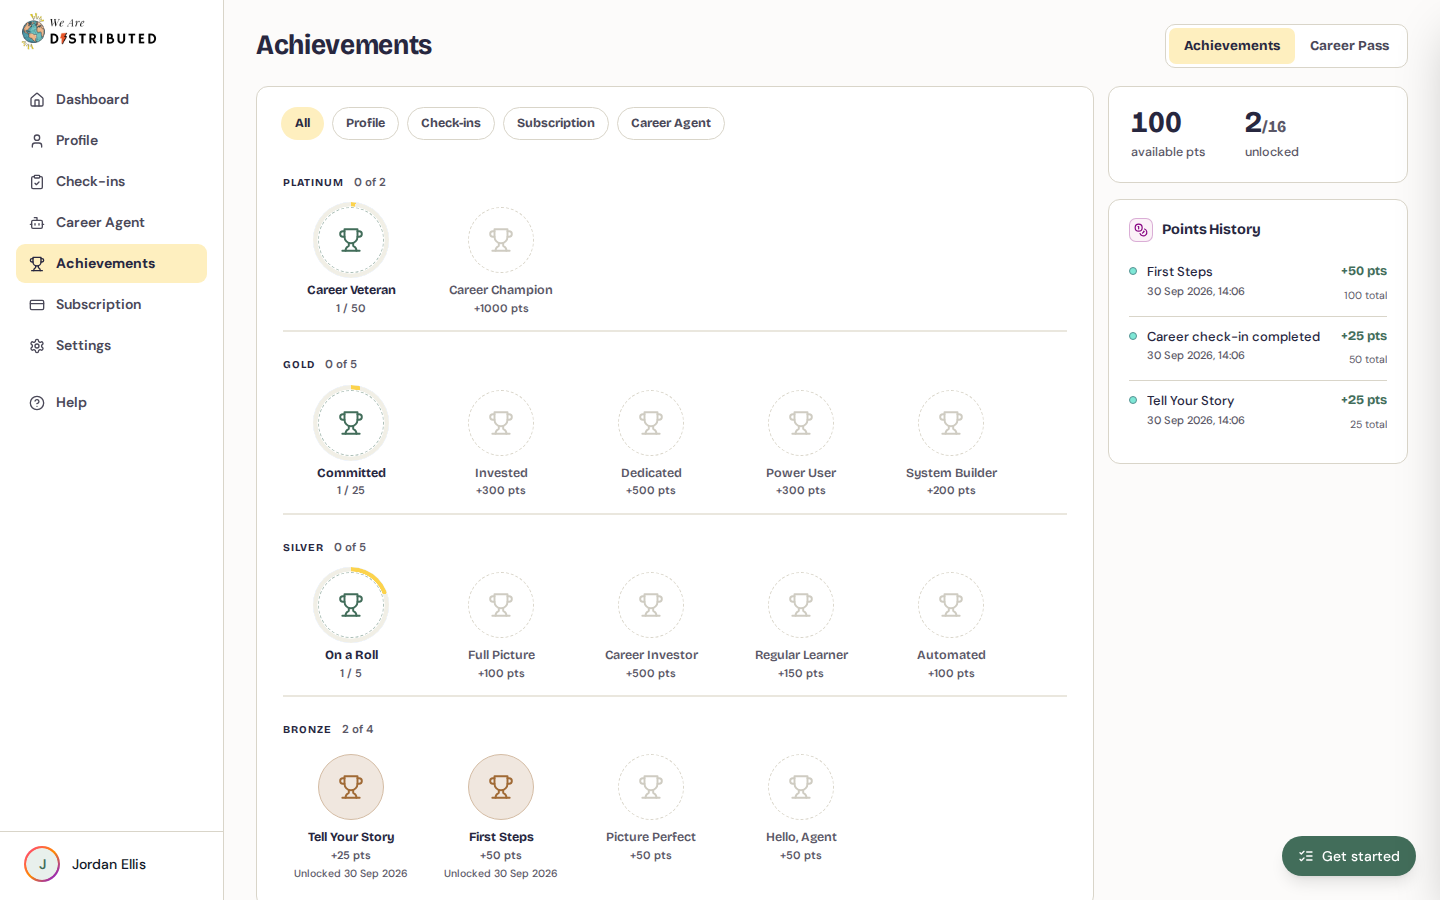Open the Hello, Agent trophy badge
The width and height of the screenshot is (1440, 900).
[801, 787]
